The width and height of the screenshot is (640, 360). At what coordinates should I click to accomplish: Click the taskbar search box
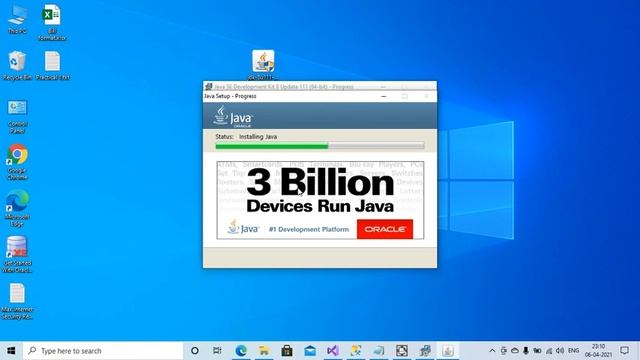coord(103,351)
